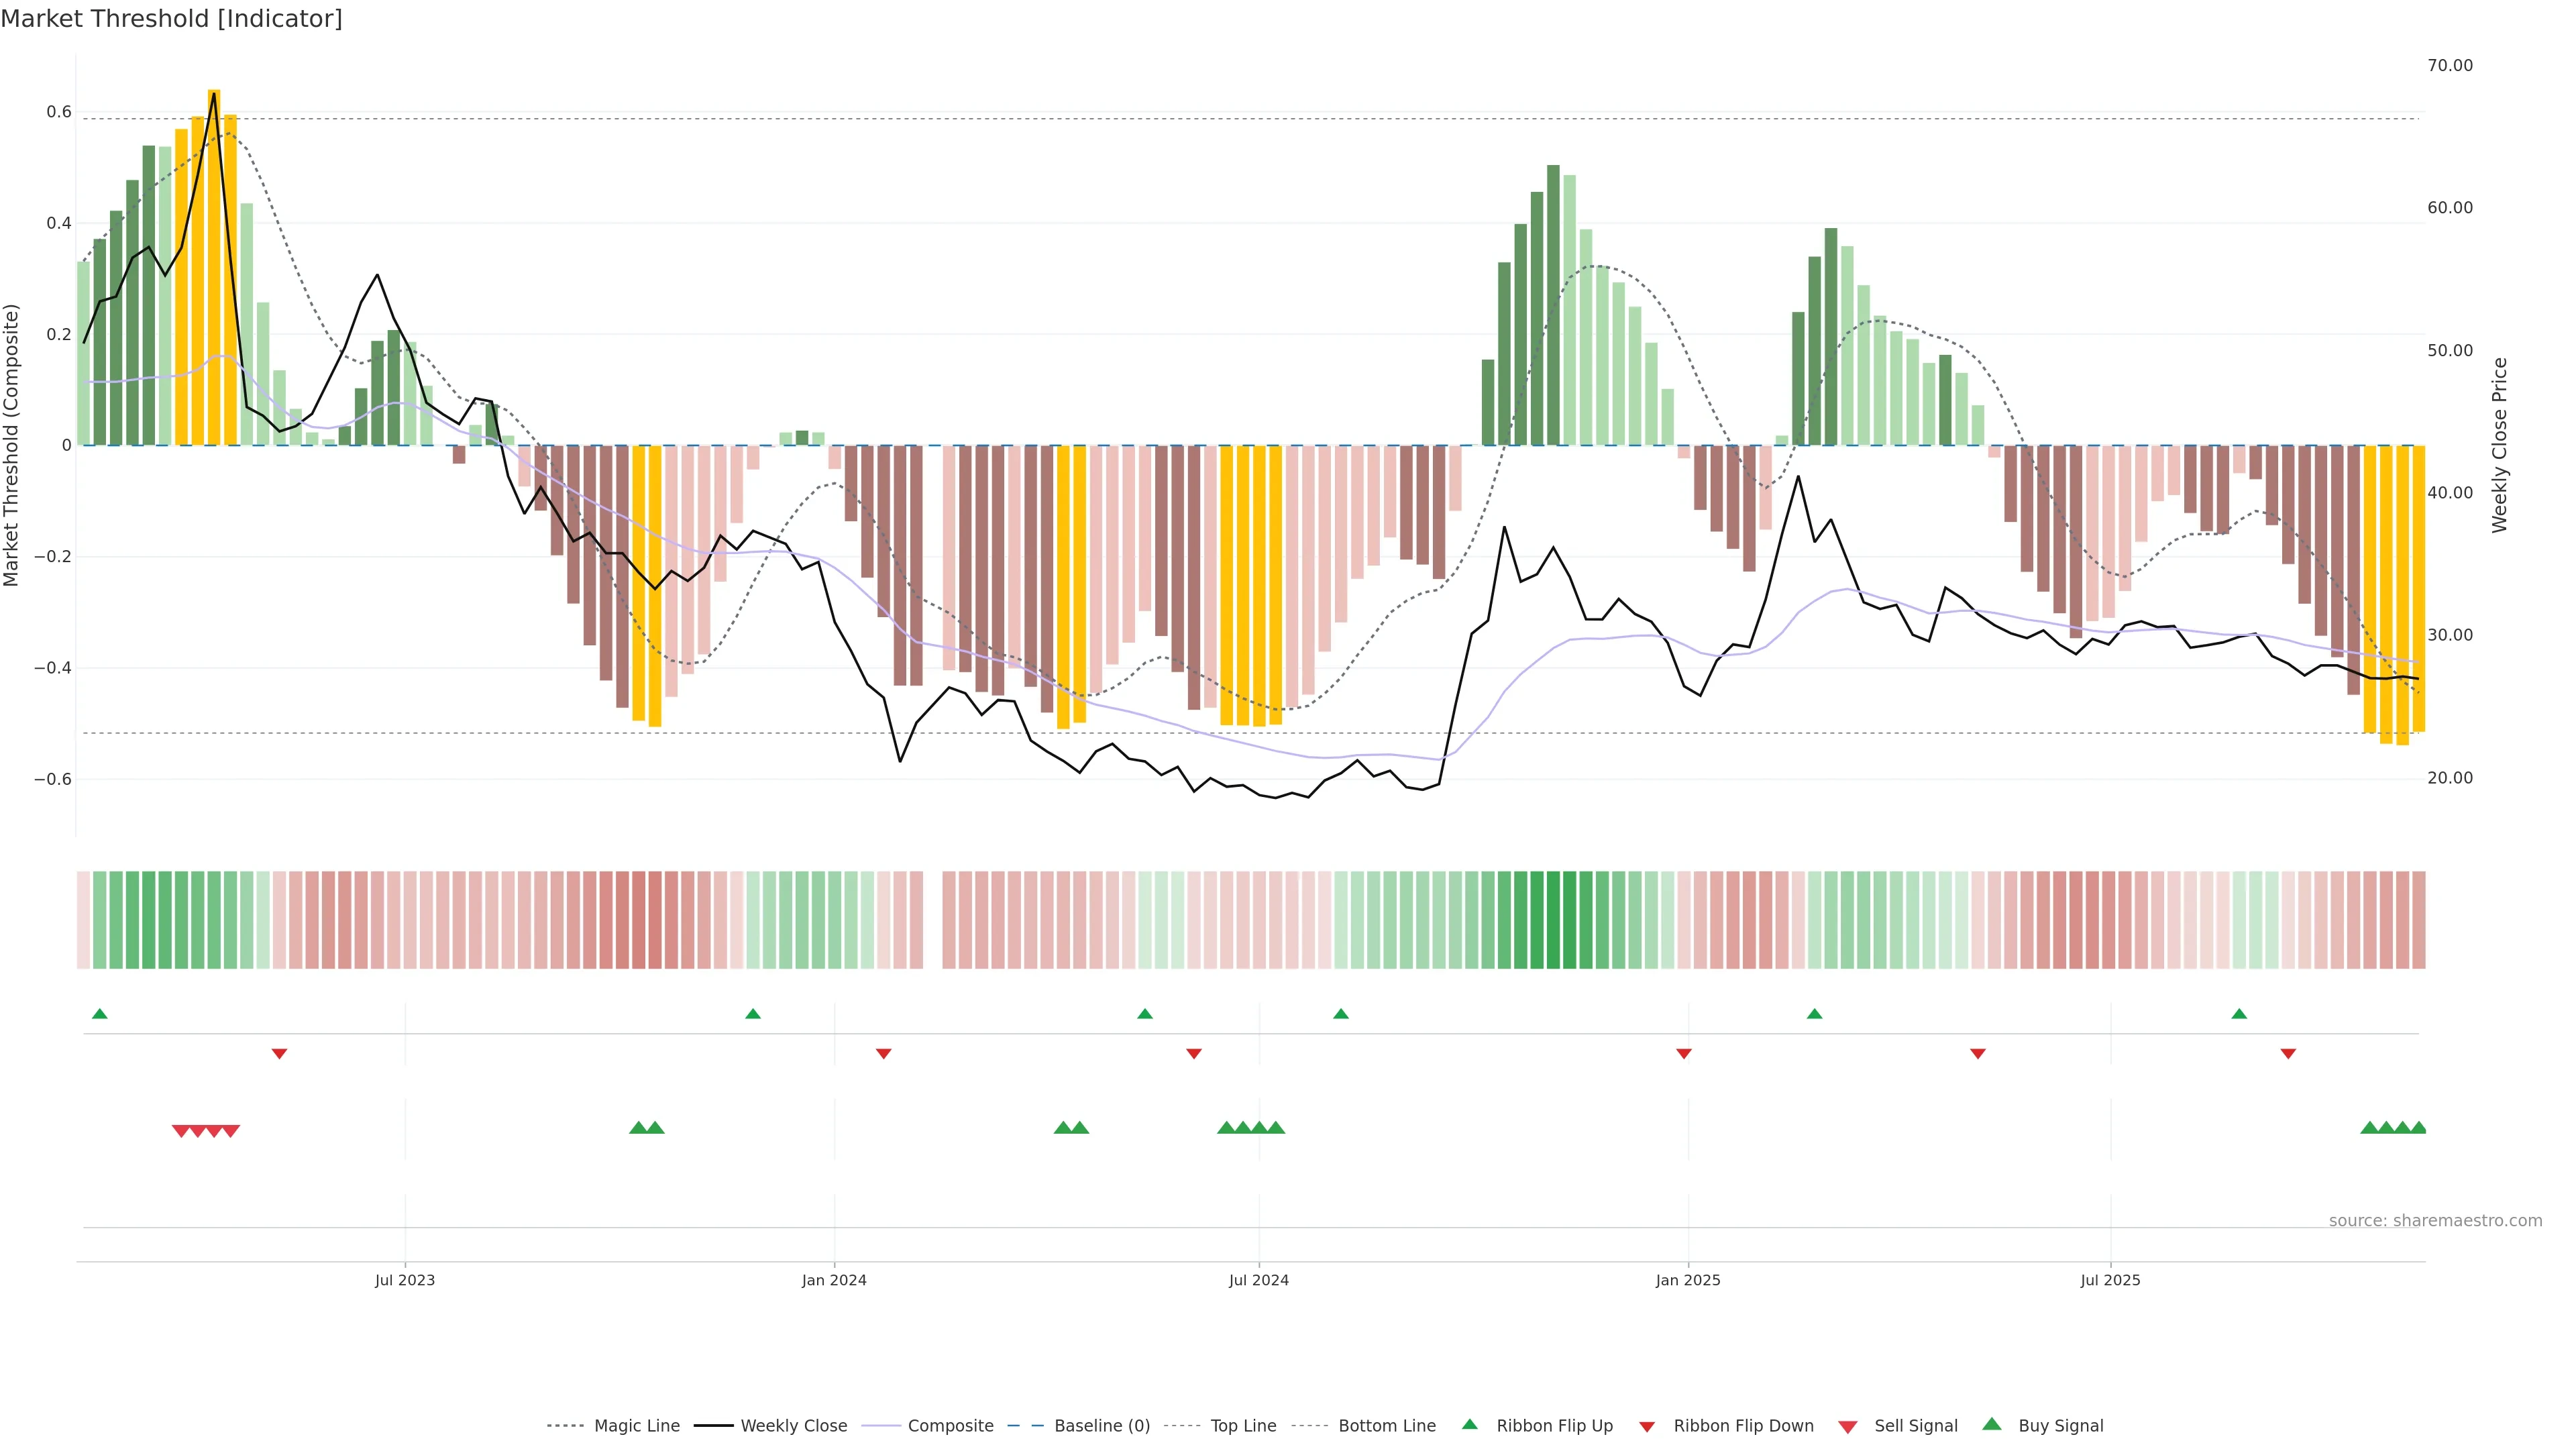Click the Sell Signal legend icon
2576x1449 pixels.
click(x=1847, y=1427)
